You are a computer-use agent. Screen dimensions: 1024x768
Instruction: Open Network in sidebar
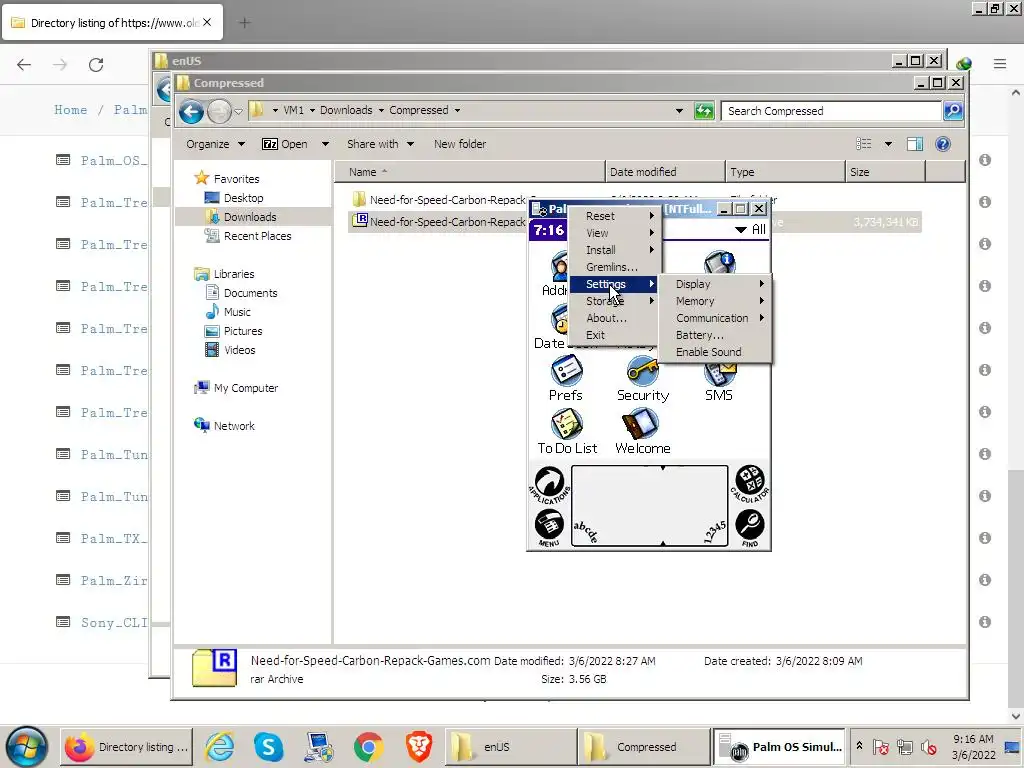coord(234,426)
